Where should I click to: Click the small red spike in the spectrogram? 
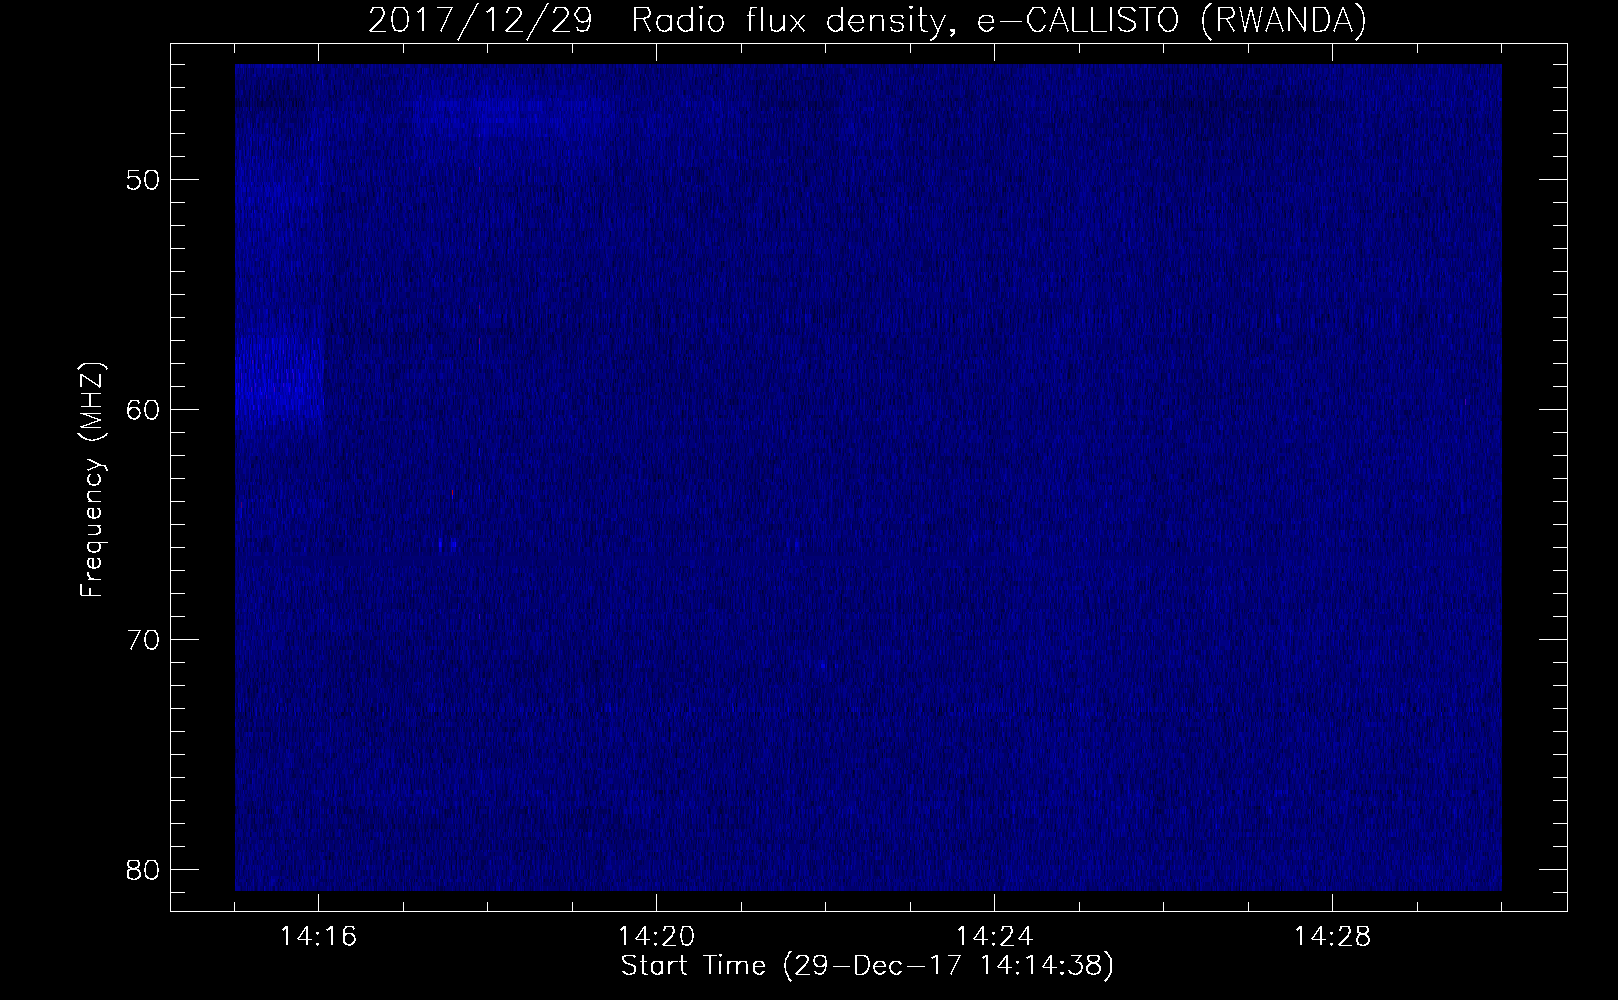coord(453,492)
